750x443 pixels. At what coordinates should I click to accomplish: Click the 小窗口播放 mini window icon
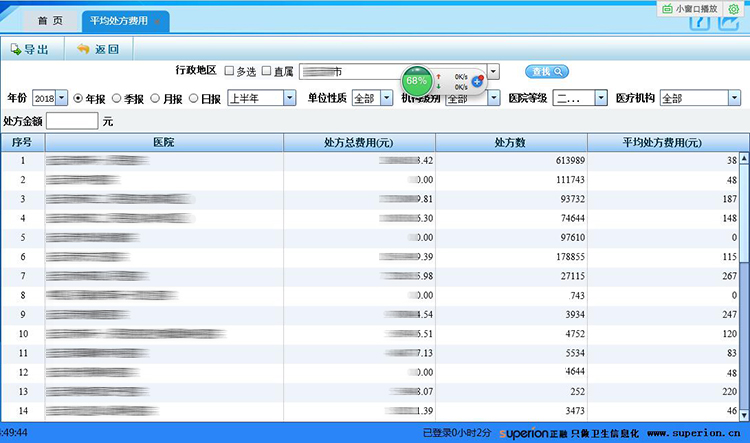click(x=668, y=8)
